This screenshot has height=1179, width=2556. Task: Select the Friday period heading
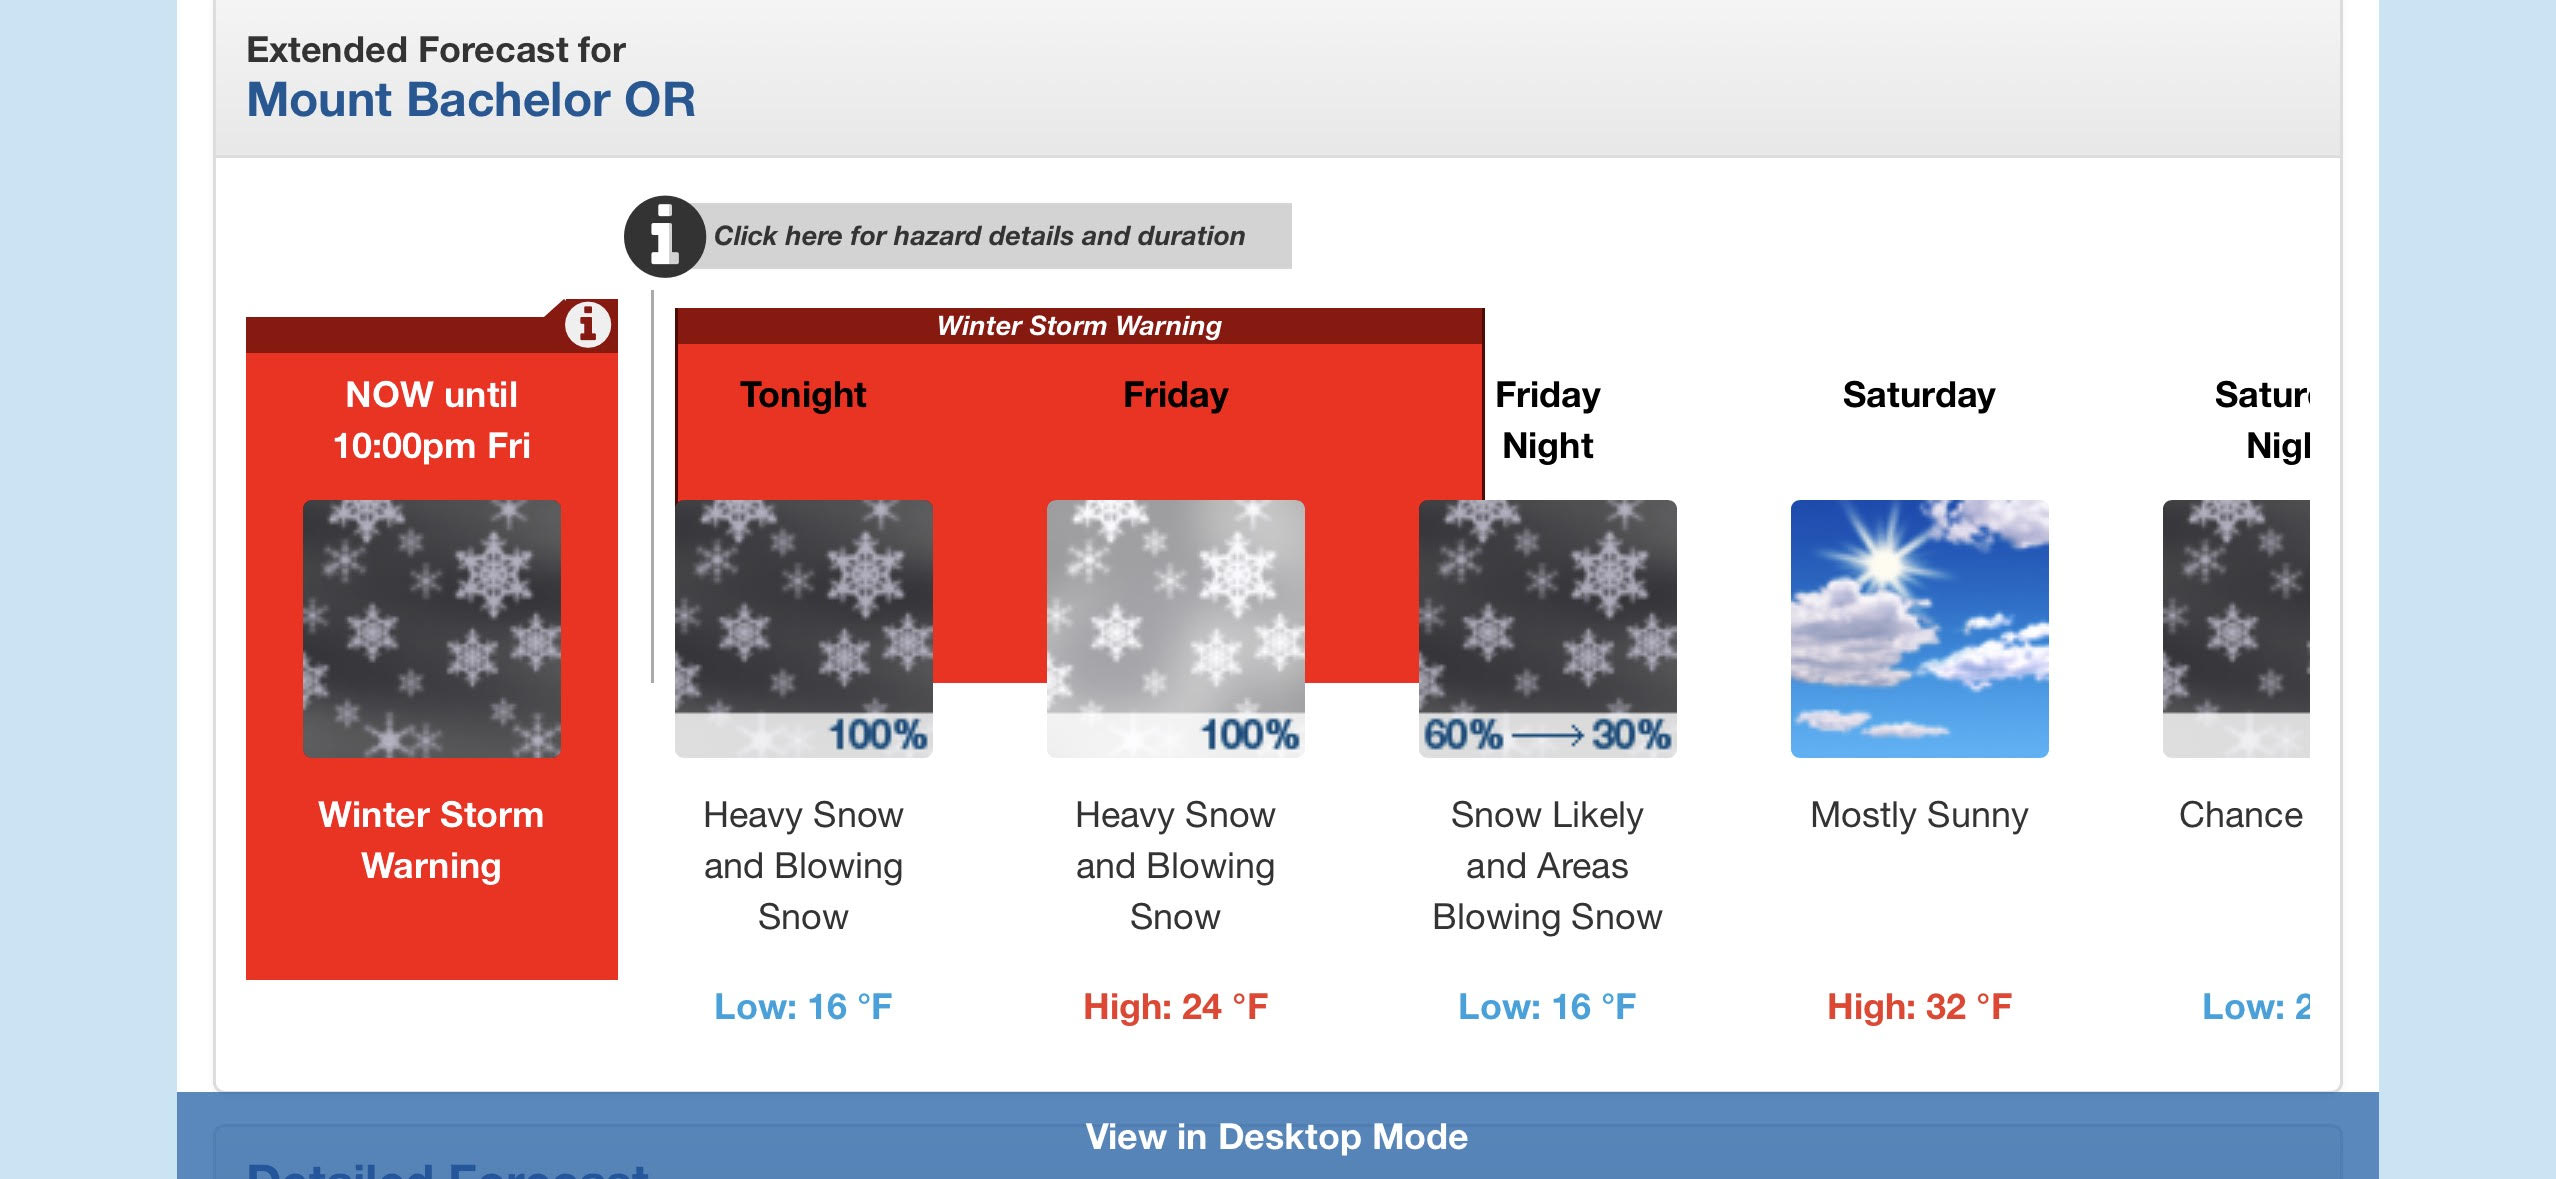tap(1176, 395)
